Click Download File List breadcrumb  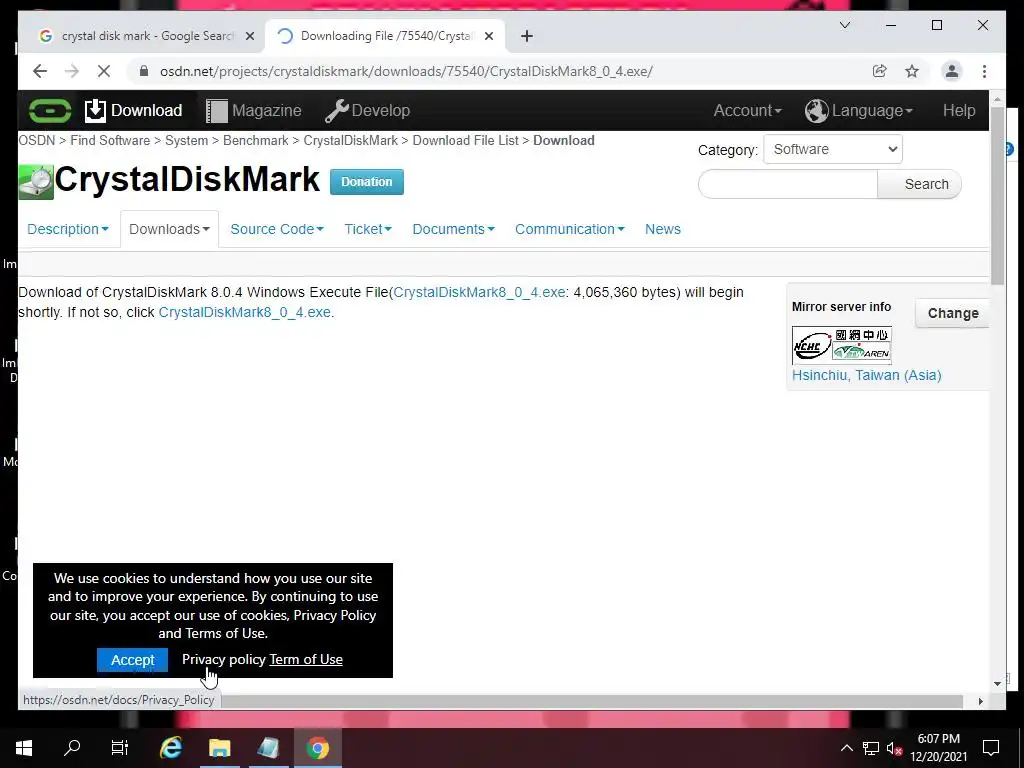(x=465, y=140)
